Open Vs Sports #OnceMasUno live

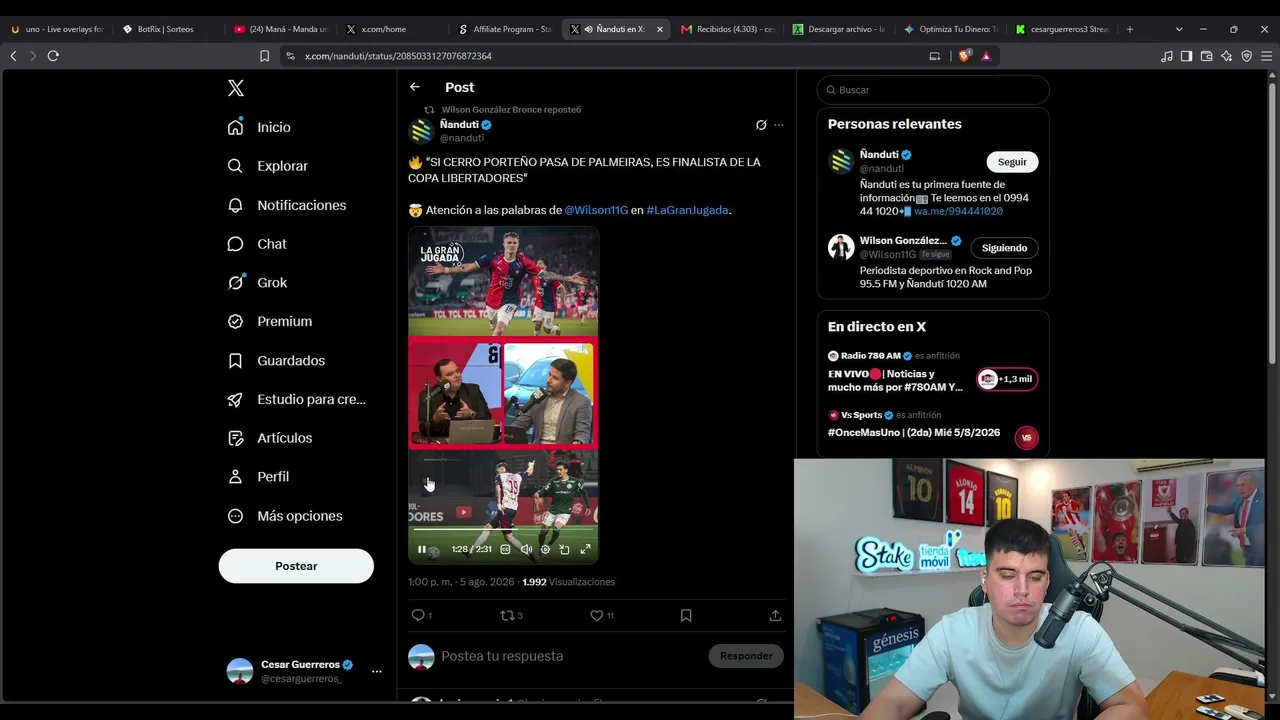pos(933,425)
